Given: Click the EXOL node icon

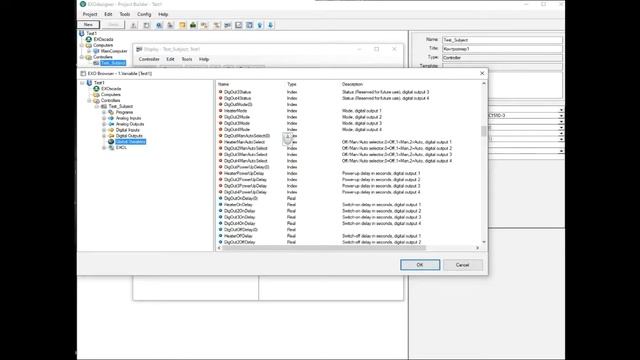Looking at the screenshot, I should click(x=111, y=148).
